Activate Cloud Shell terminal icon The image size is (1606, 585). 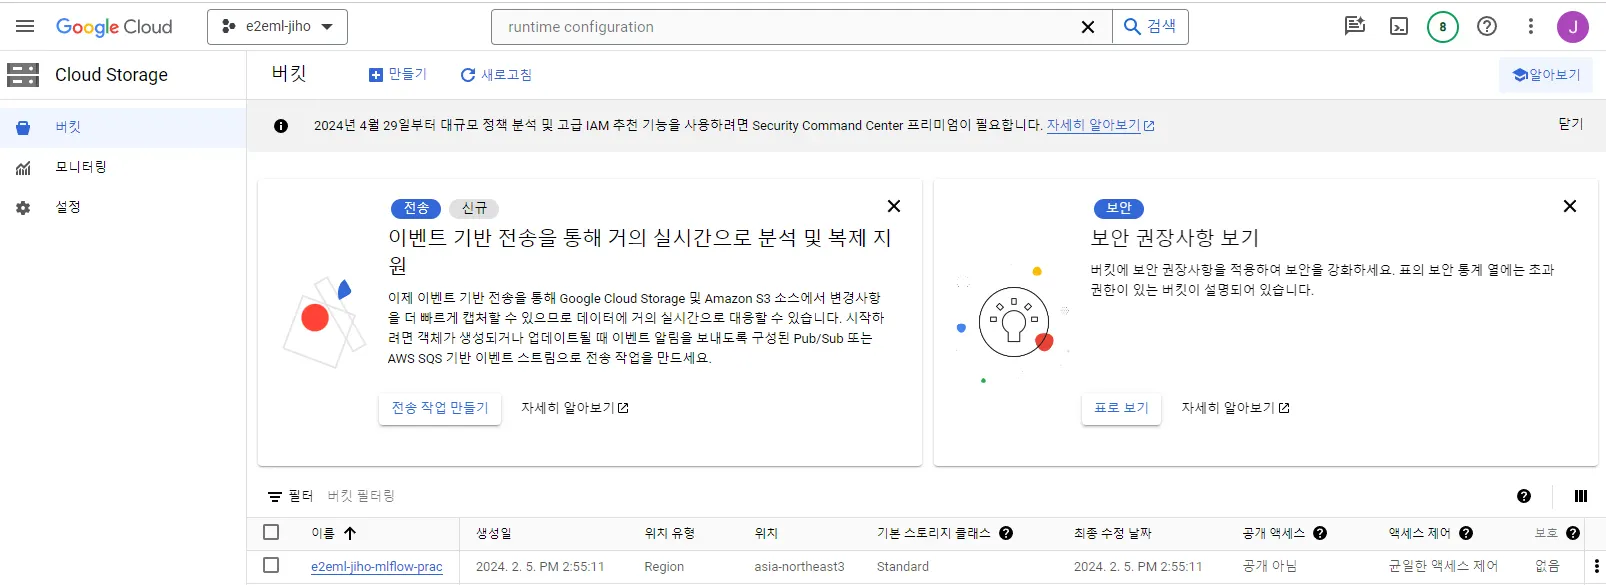(x=1399, y=27)
